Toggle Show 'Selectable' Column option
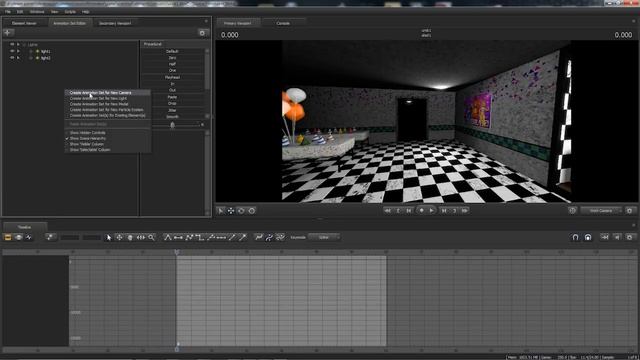This screenshot has height=360, width=640. [x=90, y=150]
